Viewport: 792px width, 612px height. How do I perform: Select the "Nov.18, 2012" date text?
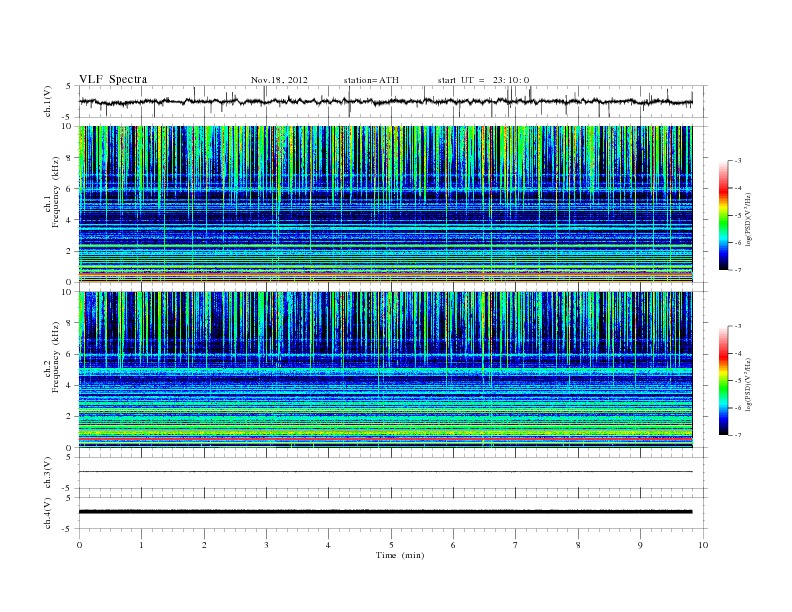coord(279,80)
